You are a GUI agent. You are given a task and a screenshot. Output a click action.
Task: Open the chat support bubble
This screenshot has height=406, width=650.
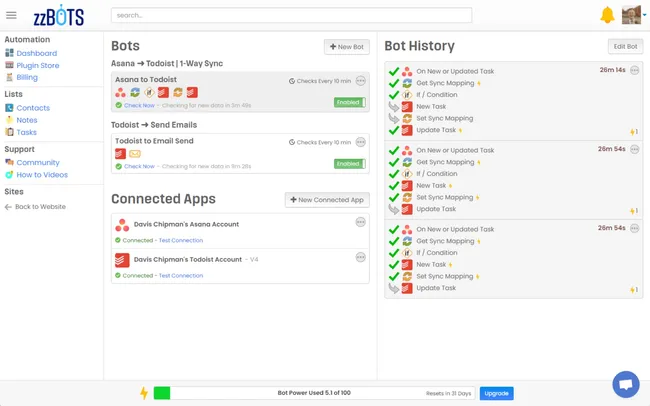pyautogui.click(x=626, y=384)
